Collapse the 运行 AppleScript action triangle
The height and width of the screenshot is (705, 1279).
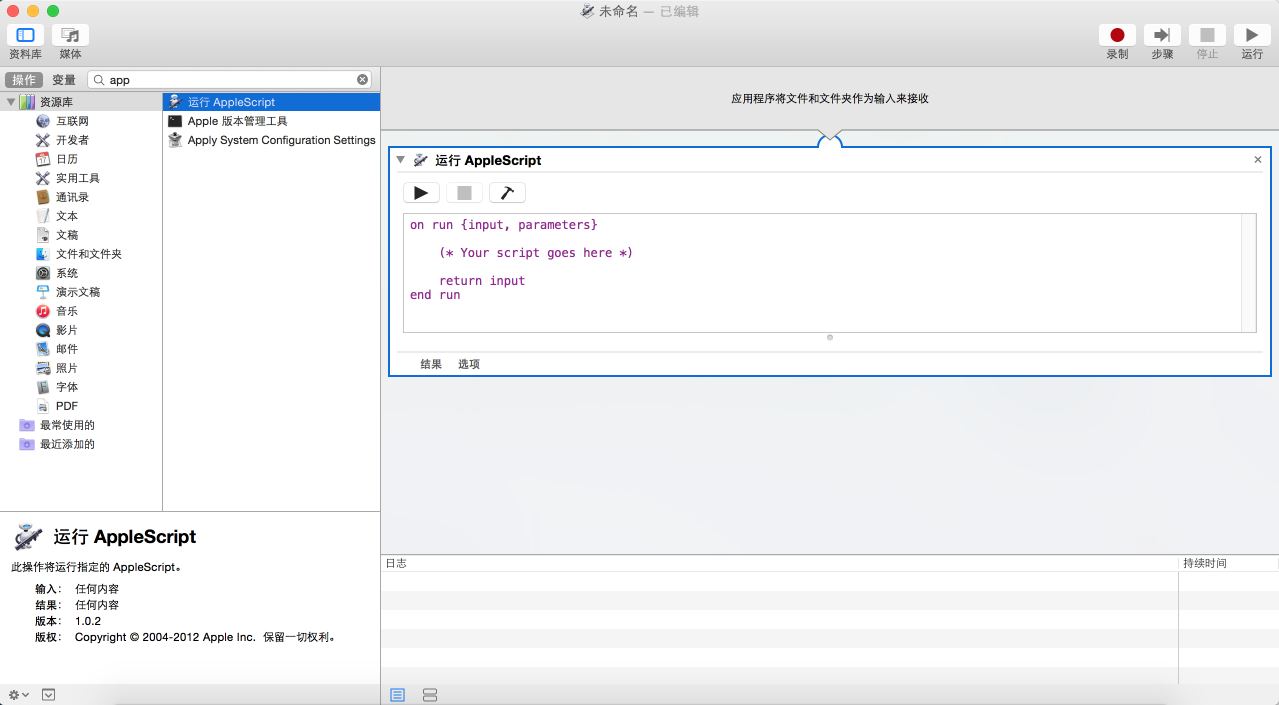pyautogui.click(x=401, y=160)
